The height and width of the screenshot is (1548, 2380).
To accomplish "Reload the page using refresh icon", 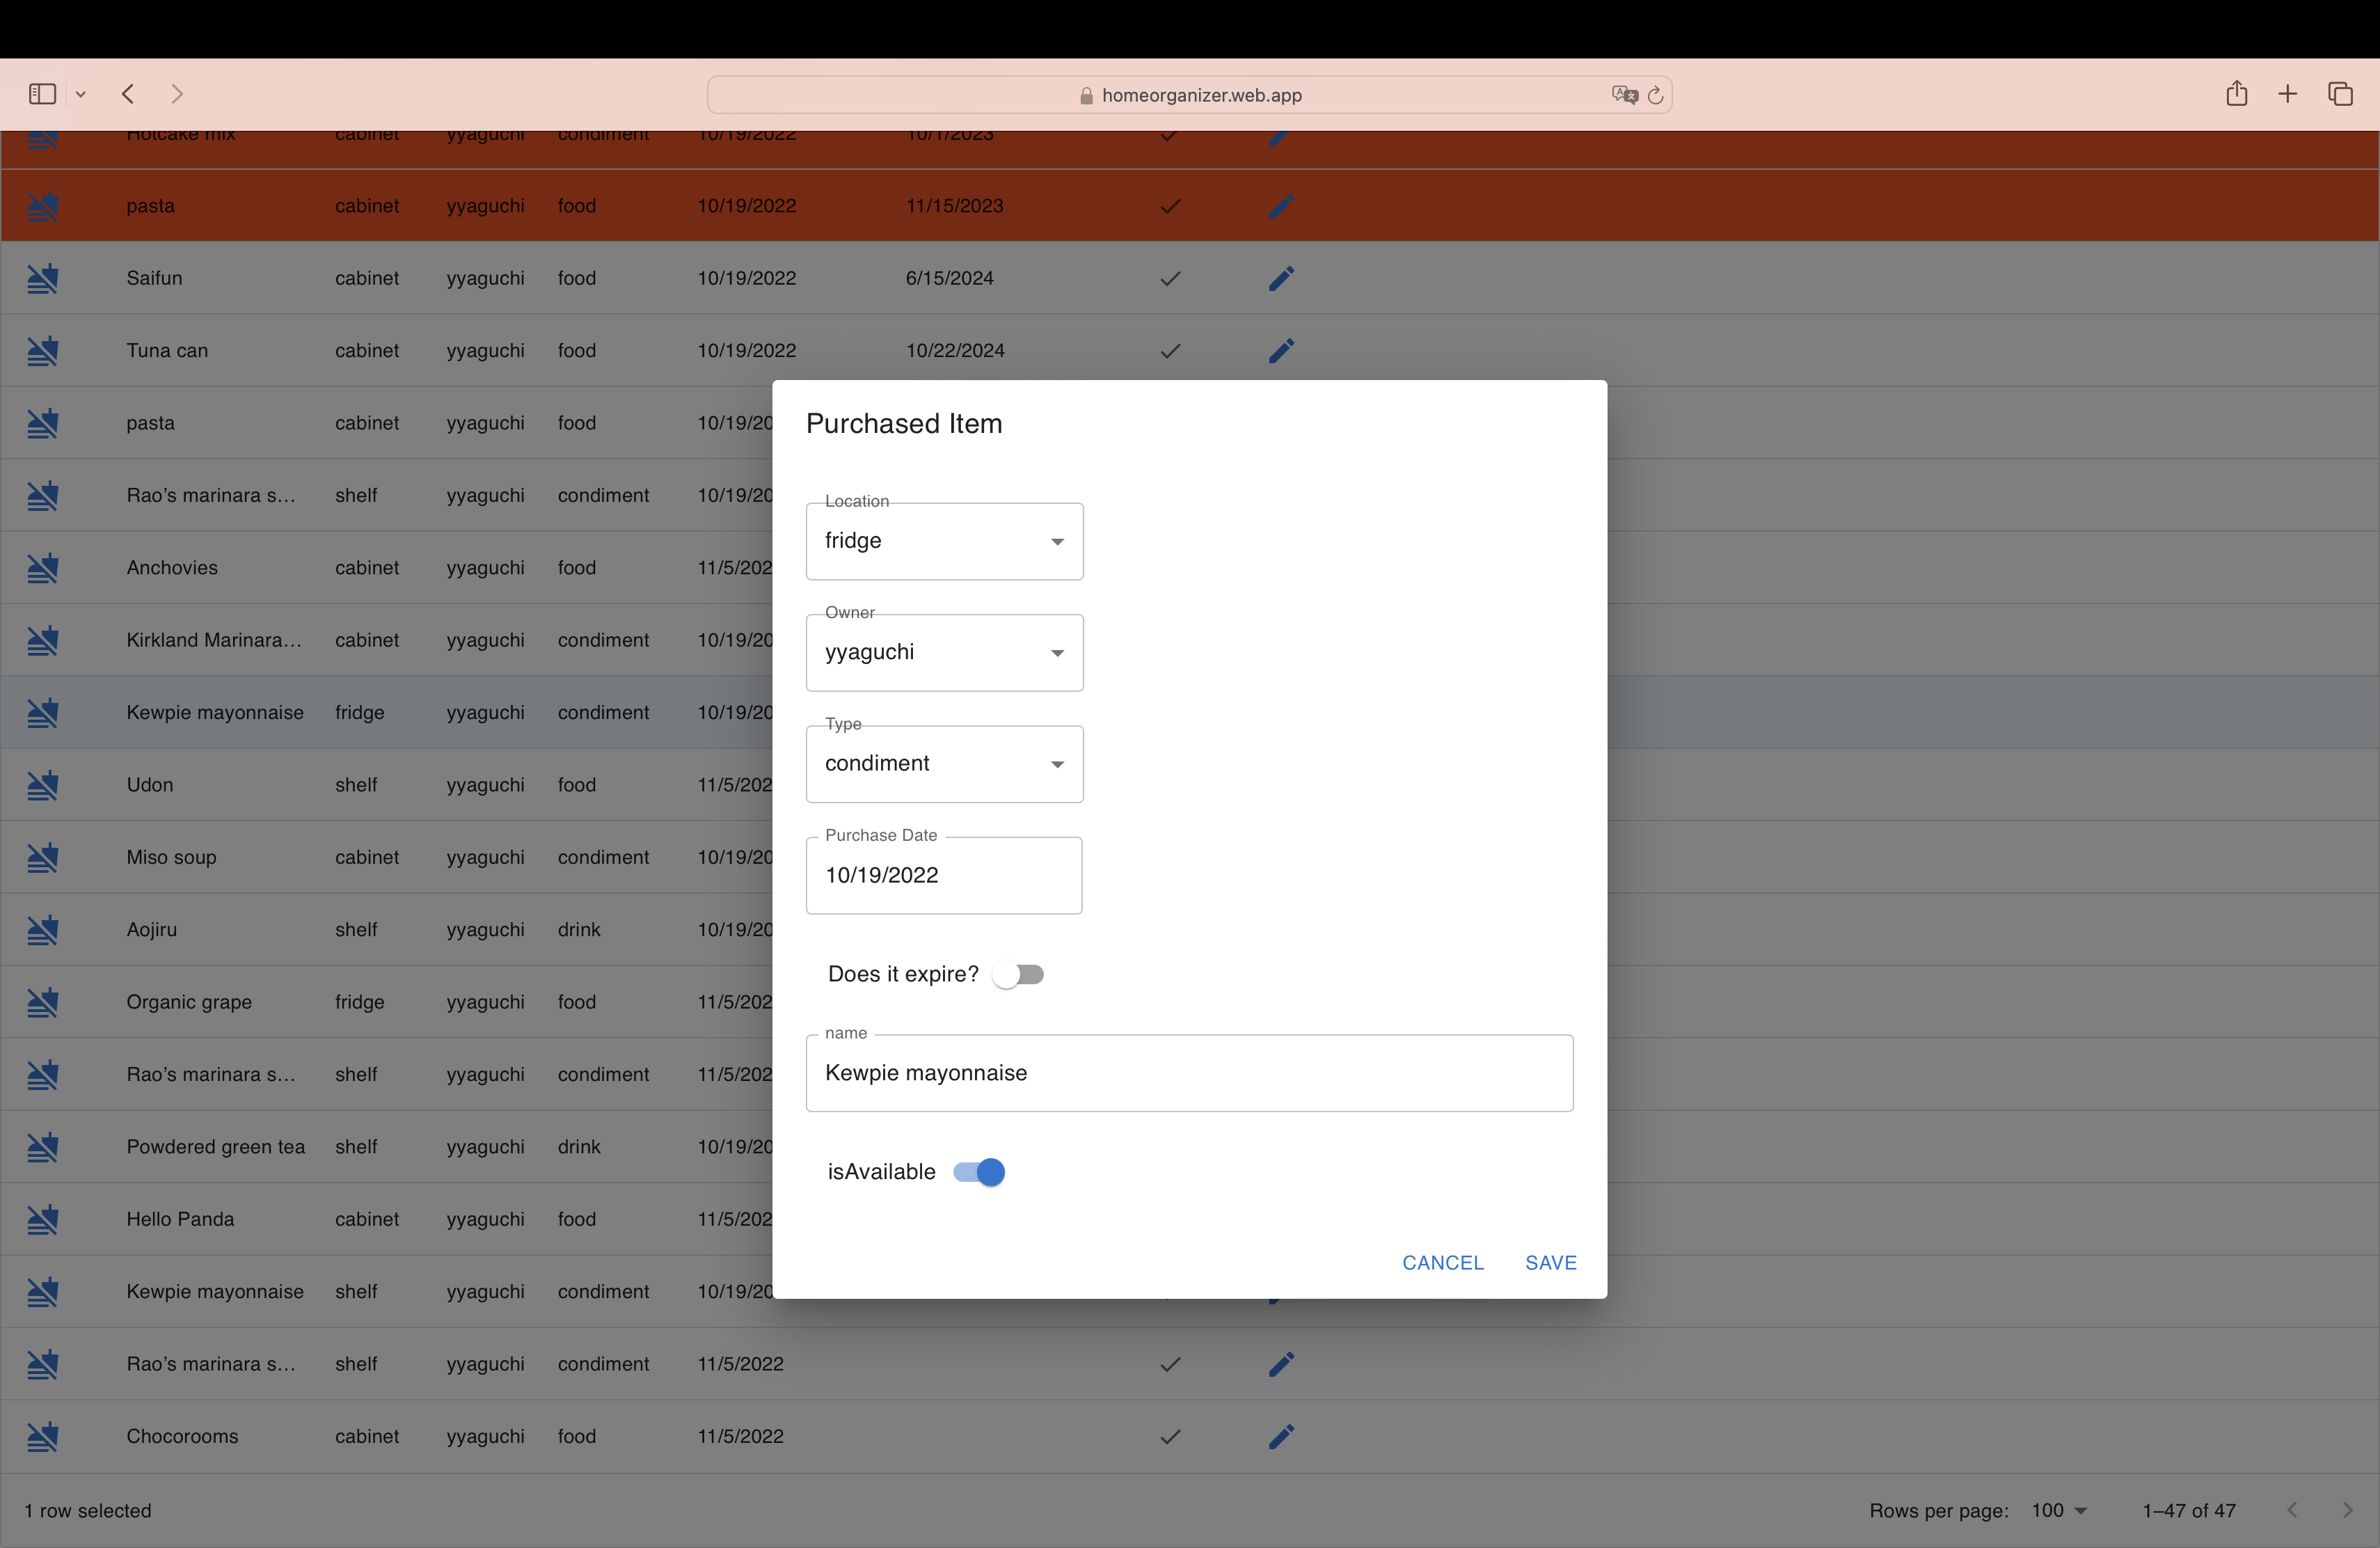I will coord(1655,95).
